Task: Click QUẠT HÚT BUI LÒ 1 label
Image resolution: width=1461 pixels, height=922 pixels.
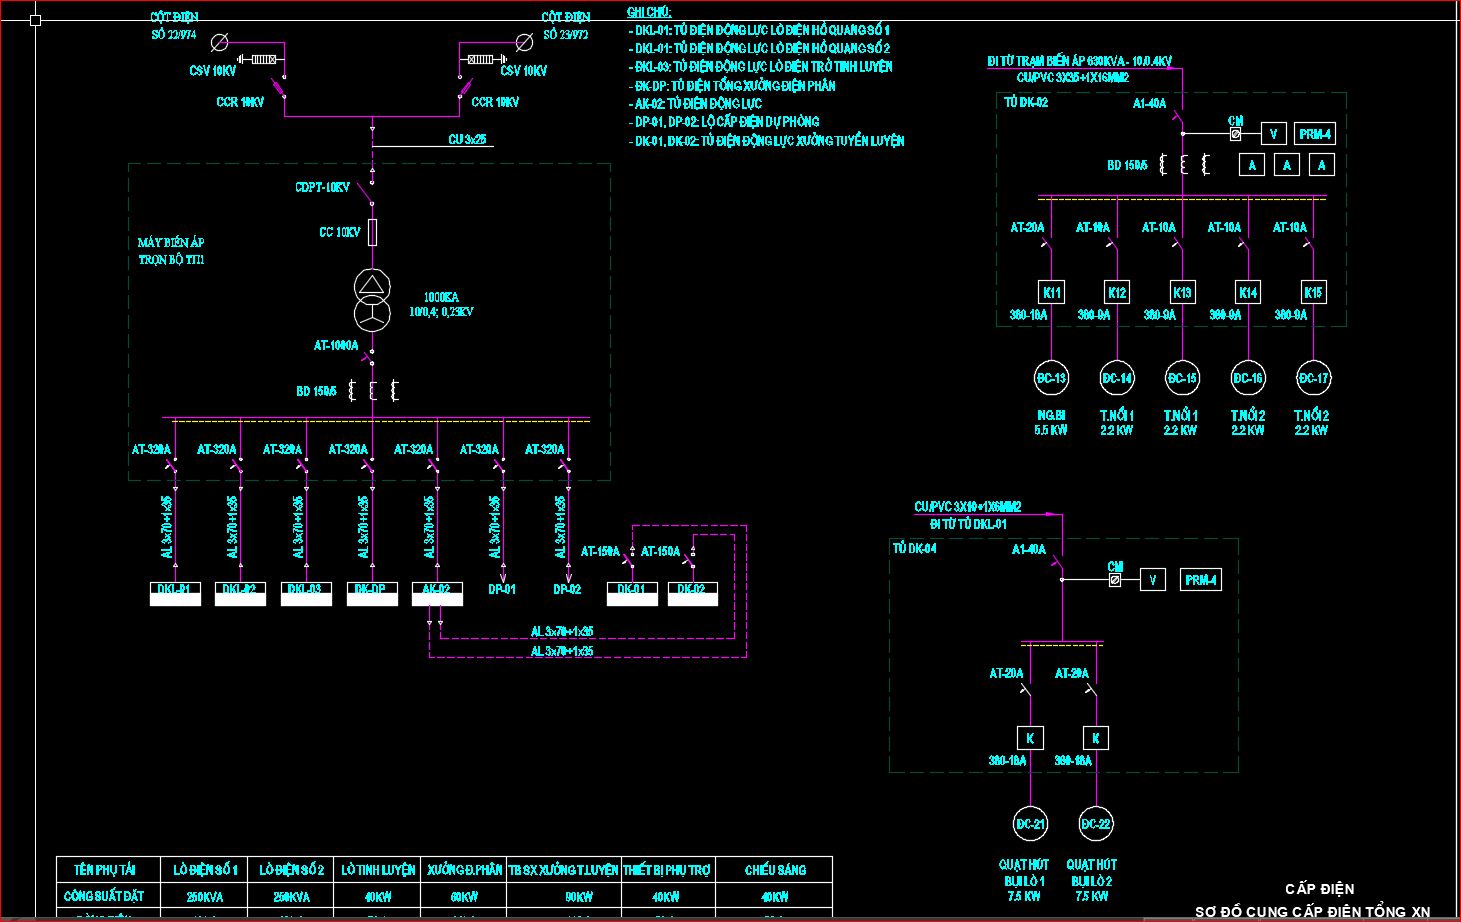Action: (1024, 880)
